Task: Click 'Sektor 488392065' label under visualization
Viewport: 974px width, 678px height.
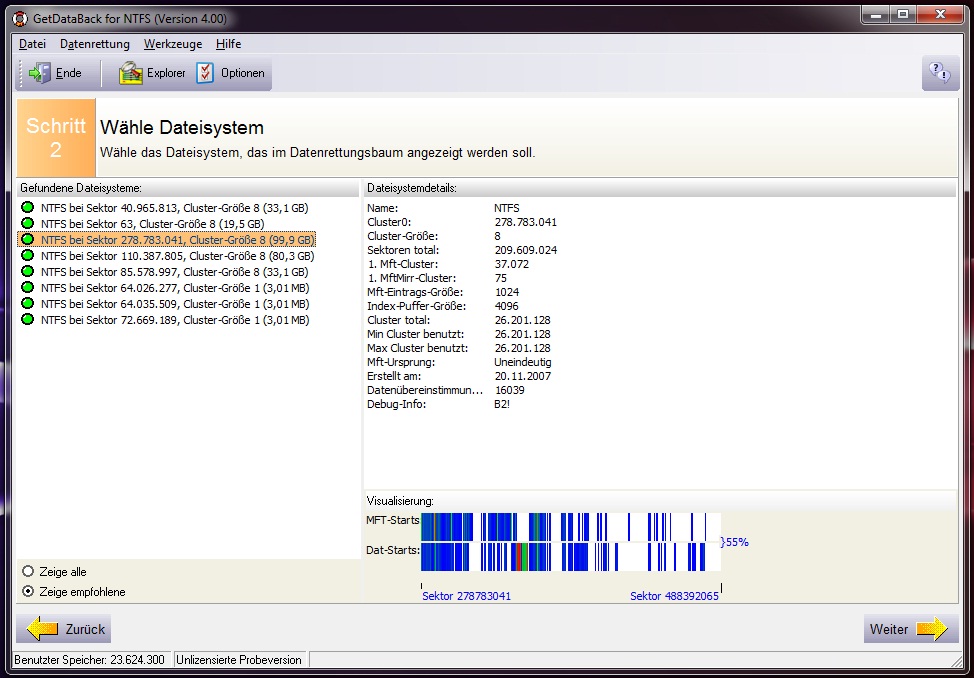Action: 674,596
